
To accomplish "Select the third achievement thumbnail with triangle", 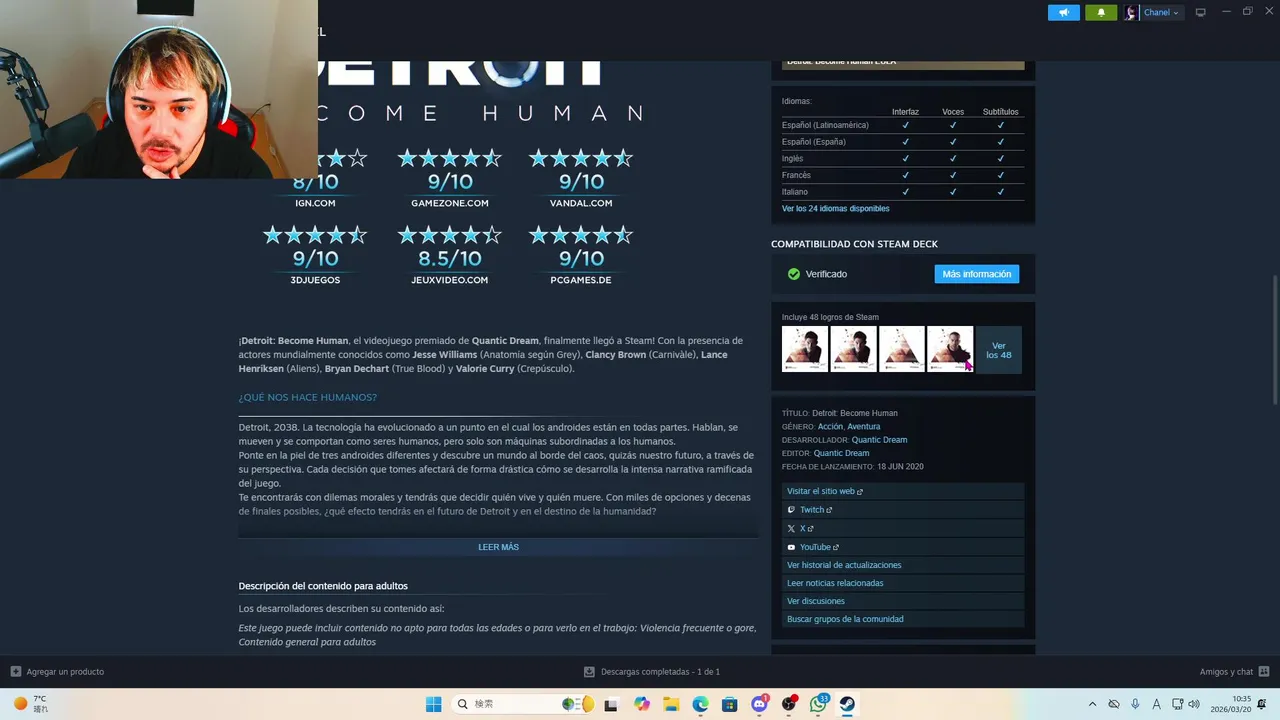I will click(x=901, y=350).
